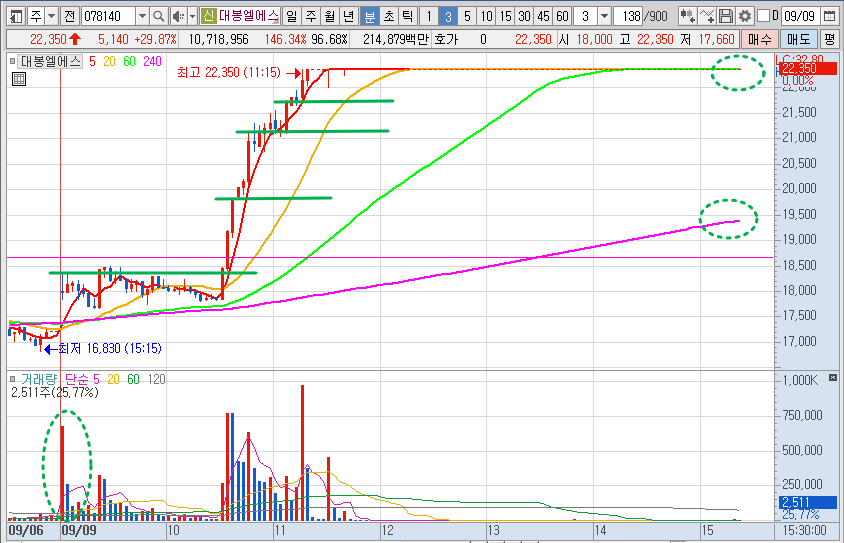Expand the 주 market type dropdown
The width and height of the screenshot is (844, 543).
coord(51,17)
